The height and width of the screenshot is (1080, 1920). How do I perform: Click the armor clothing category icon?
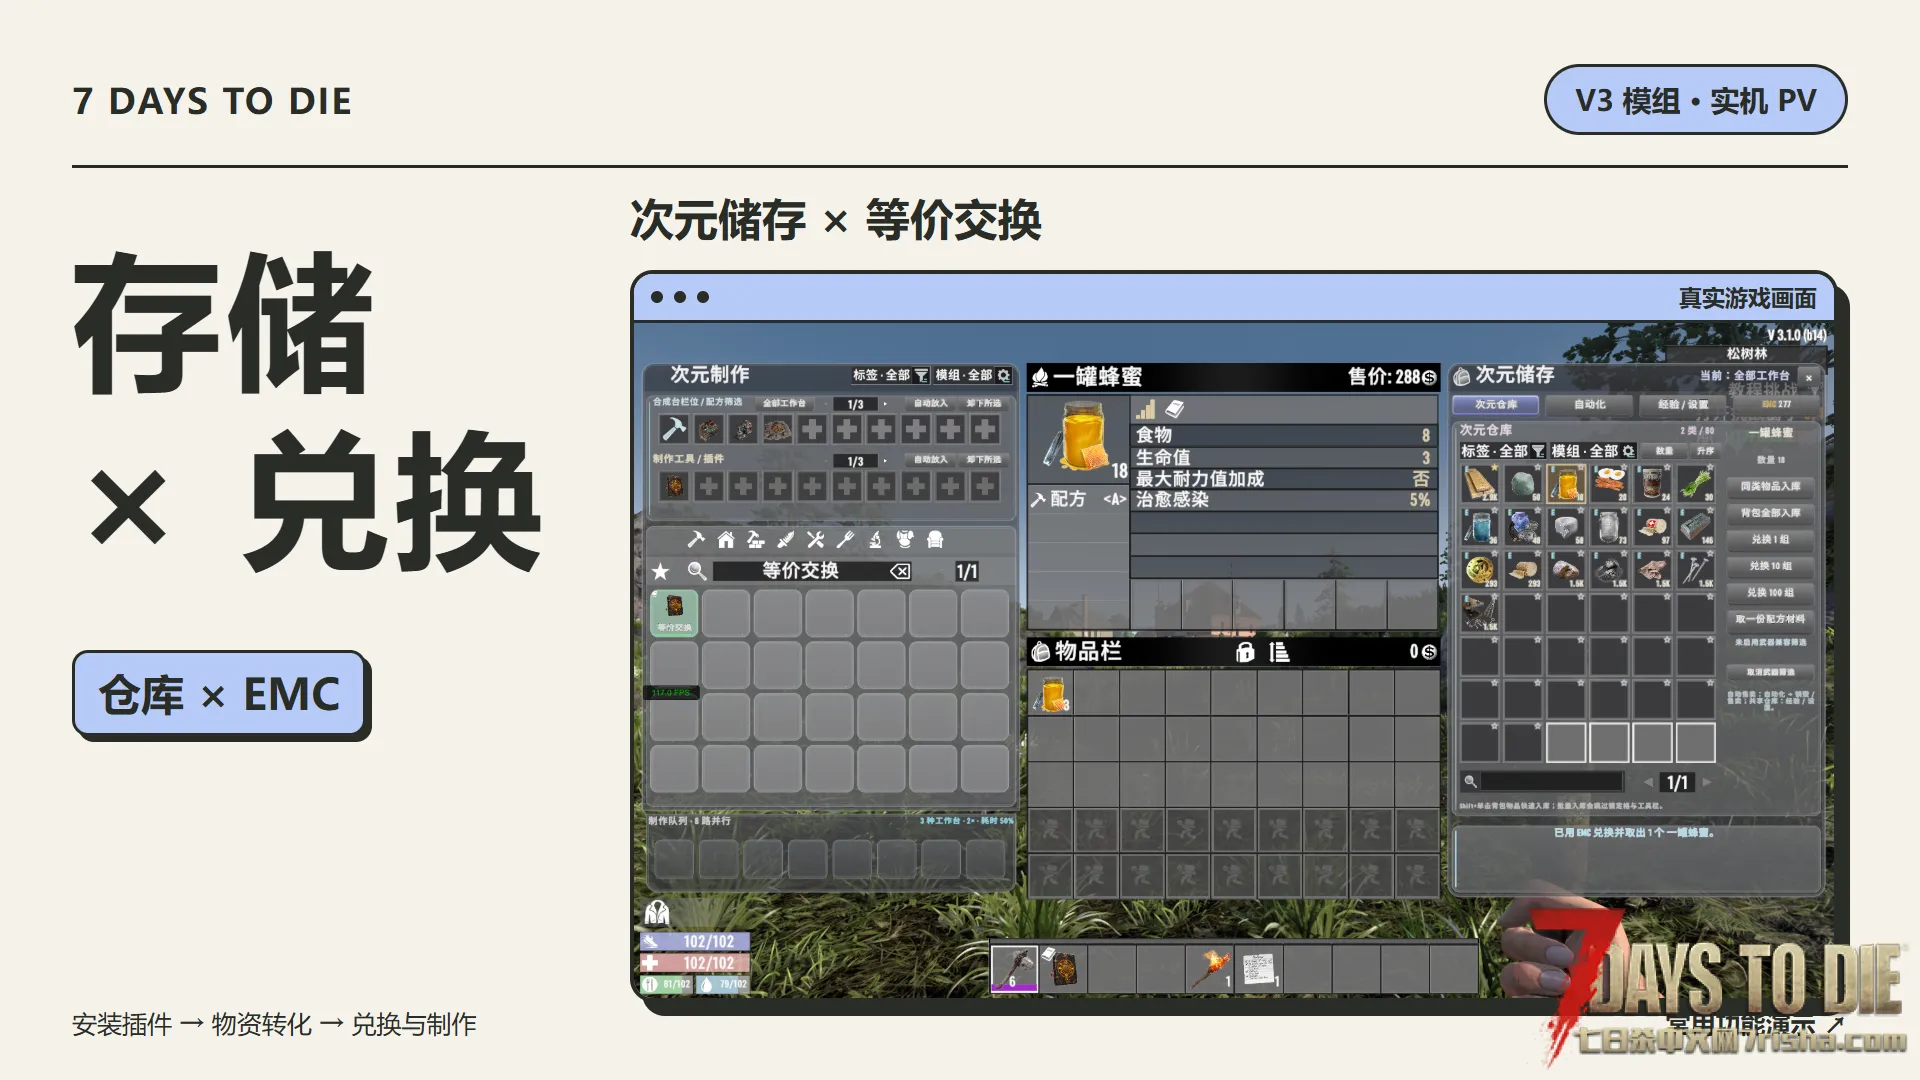(x=905, y=540)
